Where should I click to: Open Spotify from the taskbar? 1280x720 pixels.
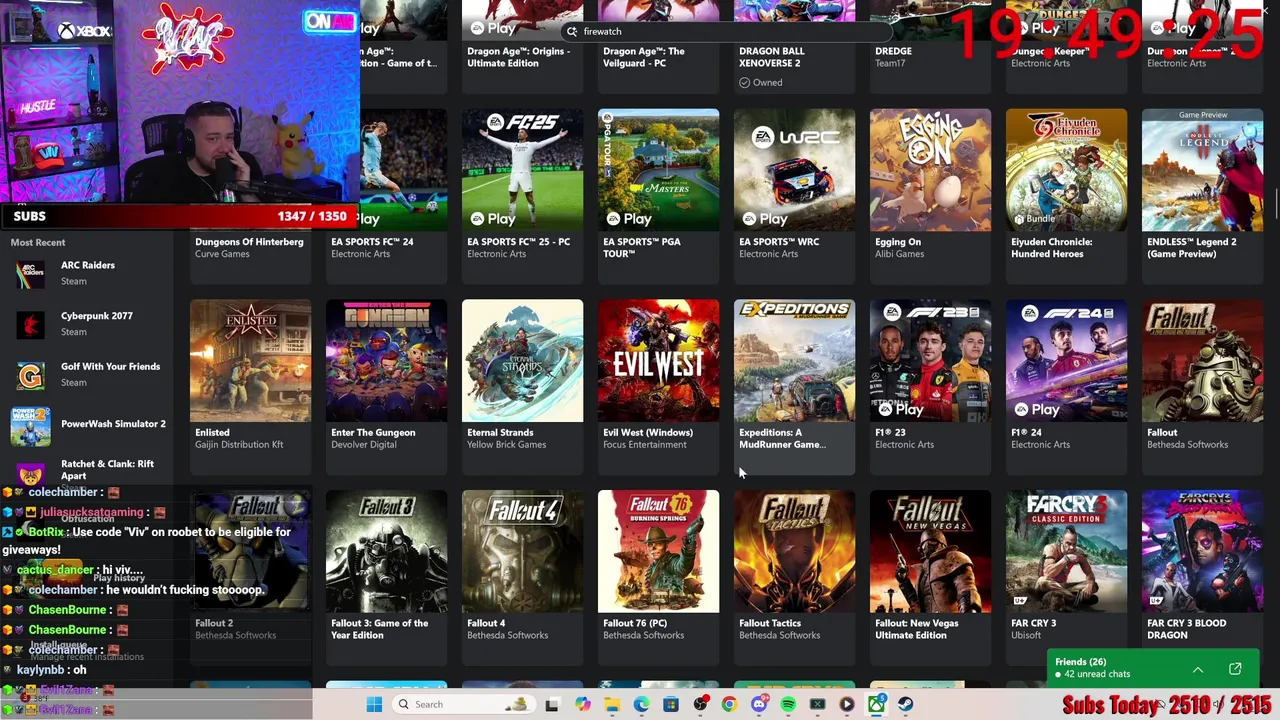[788, 704]
